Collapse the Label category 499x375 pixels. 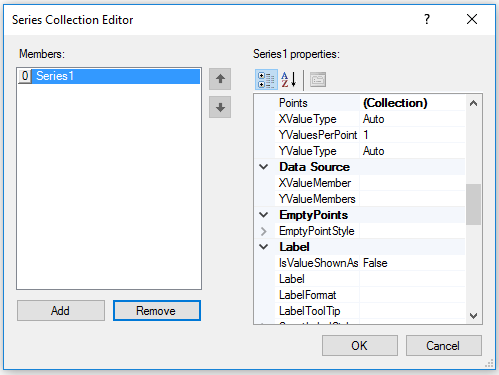264,247
